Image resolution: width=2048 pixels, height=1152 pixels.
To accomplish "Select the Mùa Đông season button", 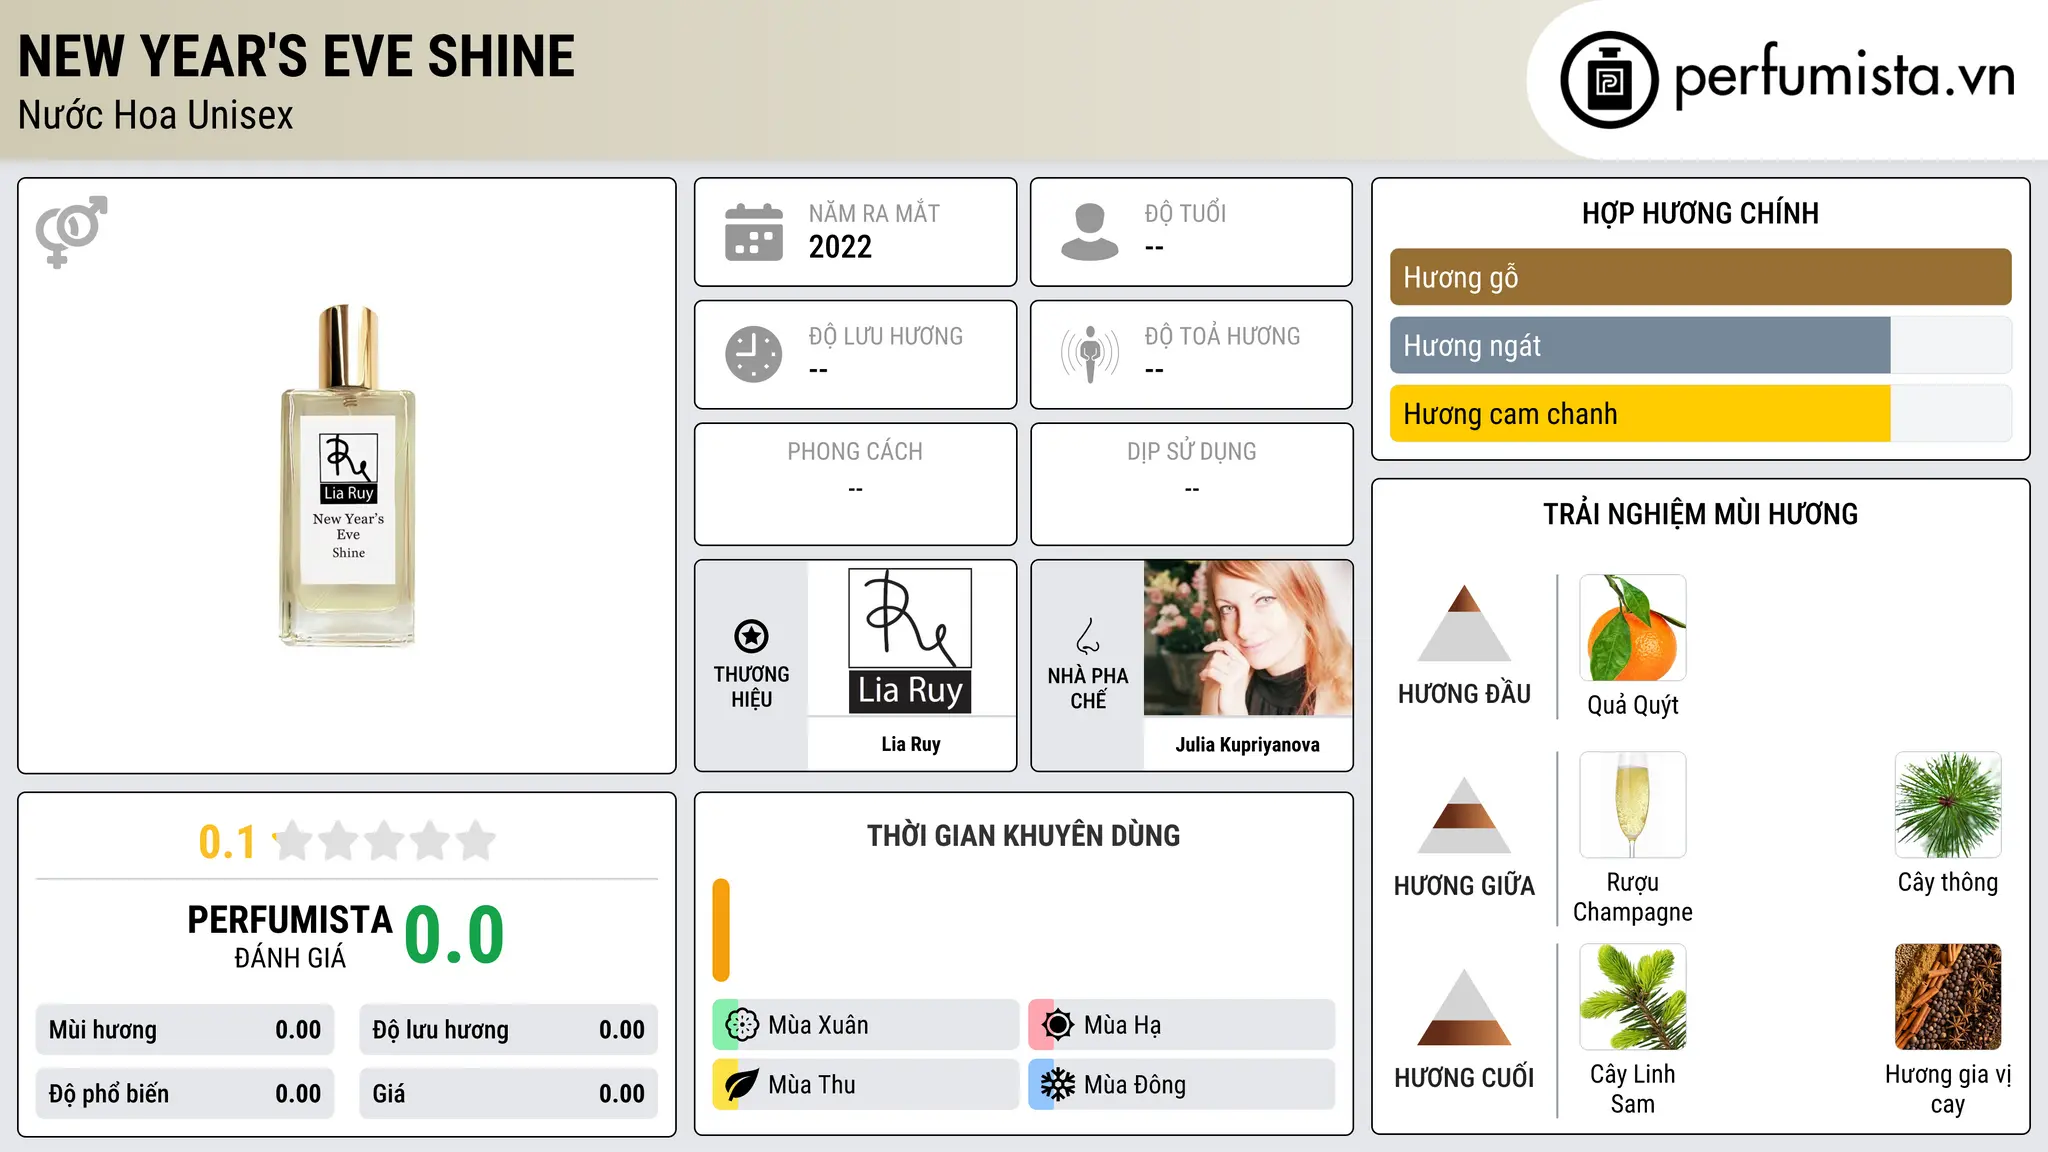I will click(1182, 1085).
